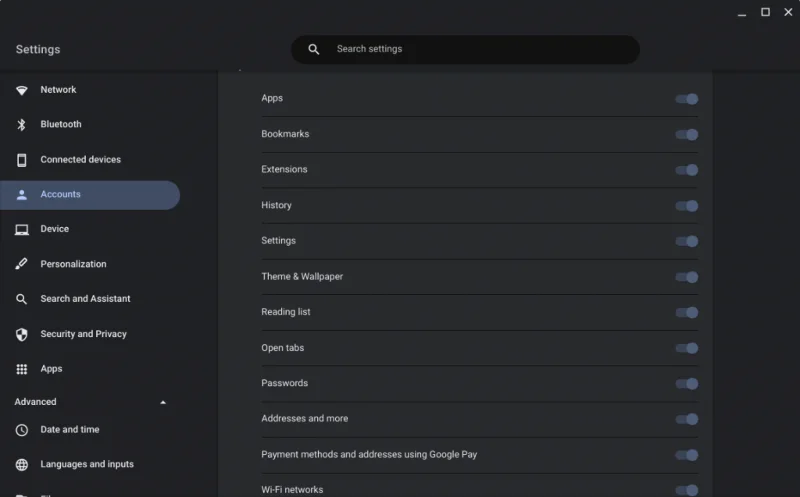Click the Accounts person icon
800x497 pixels.
21,194
